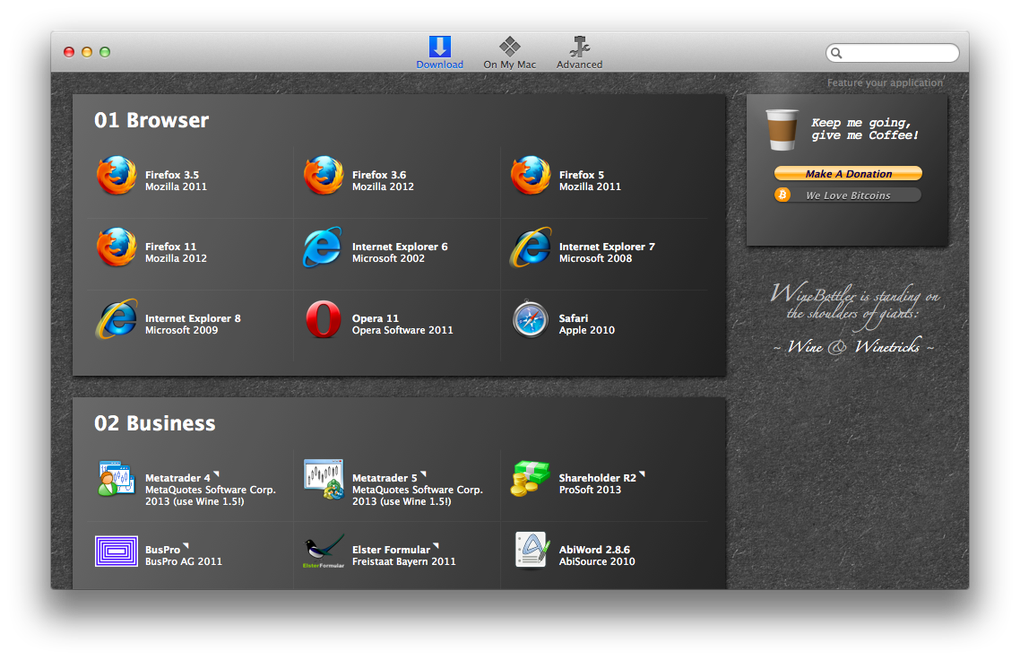Click the AbiWord 2.8.6 icon
Screen dimensions: 1020x660
tap(531, 550)
